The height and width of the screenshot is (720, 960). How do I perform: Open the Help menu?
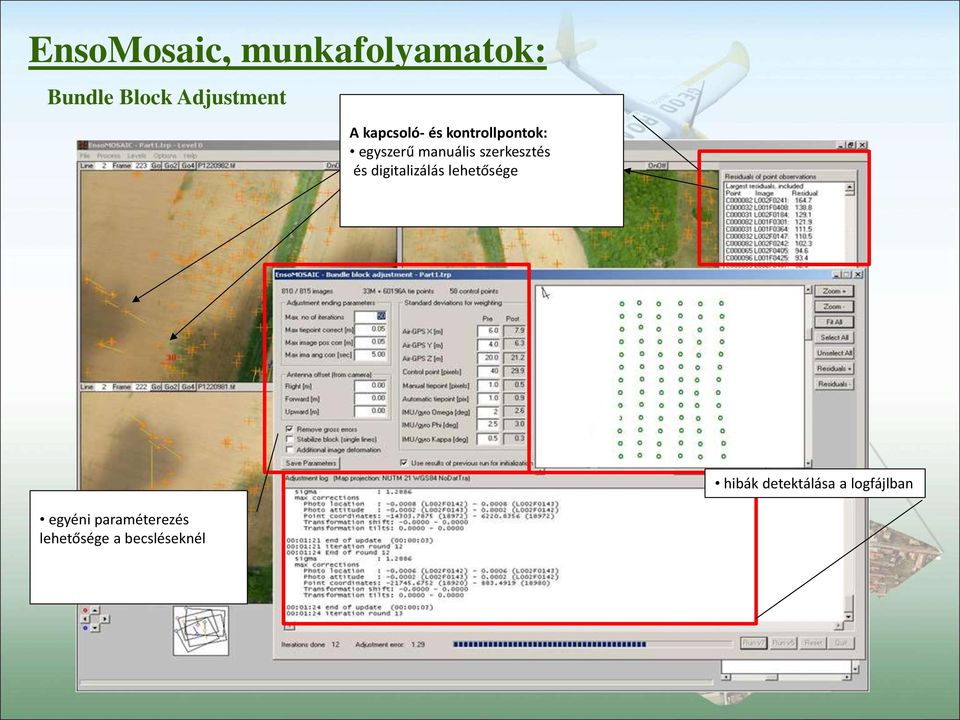click(x=190, y=156)
